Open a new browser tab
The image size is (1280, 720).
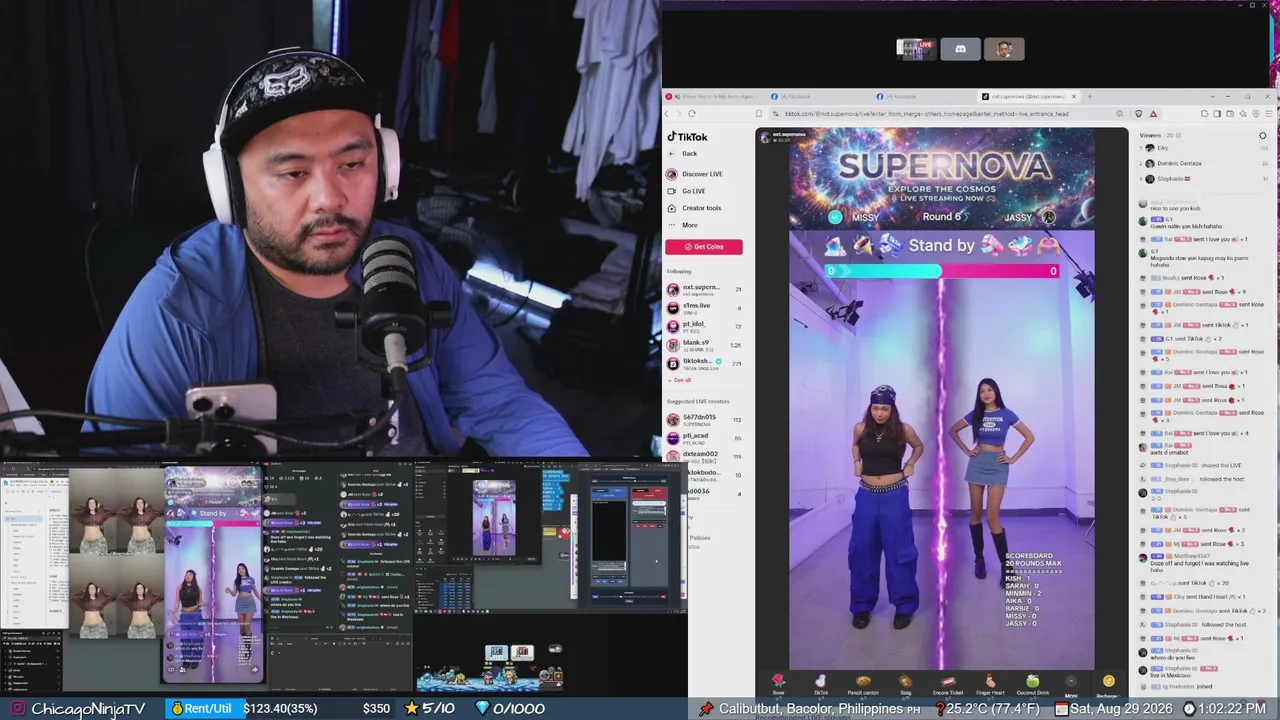click(1089, 96)
